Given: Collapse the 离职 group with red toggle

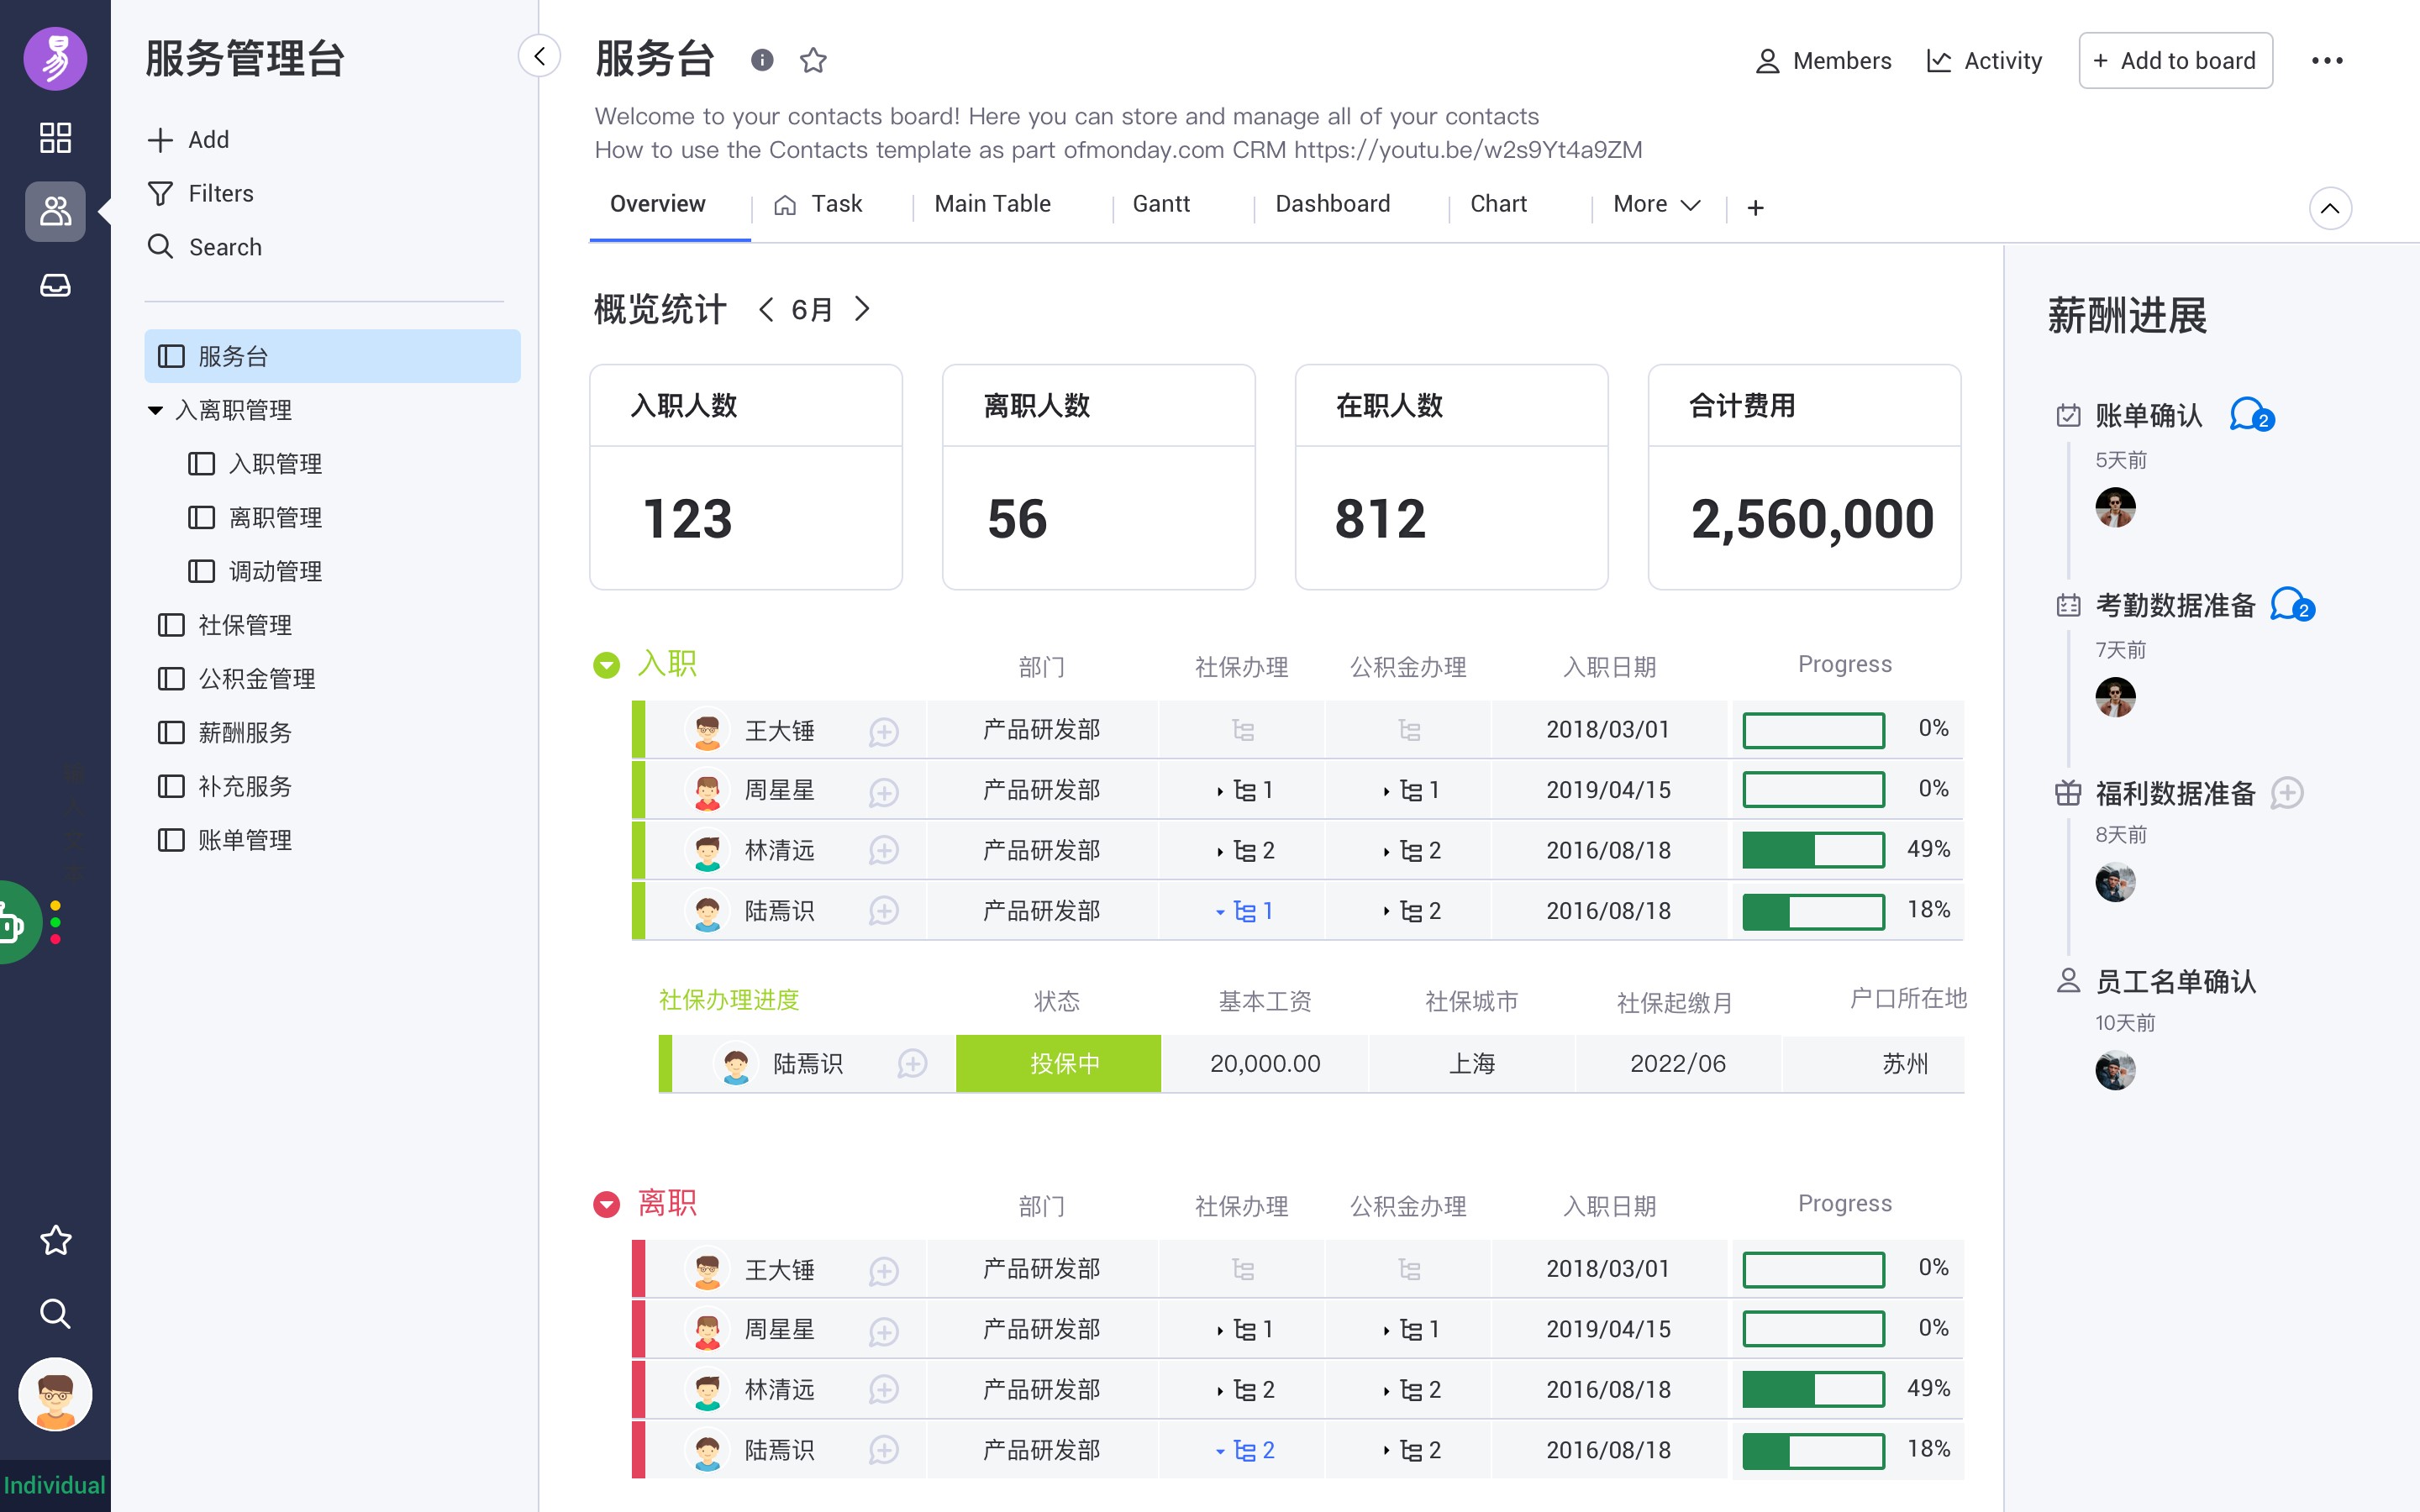Looking at the screenshot, I should pyautogui.click(x=606, y=1204).
